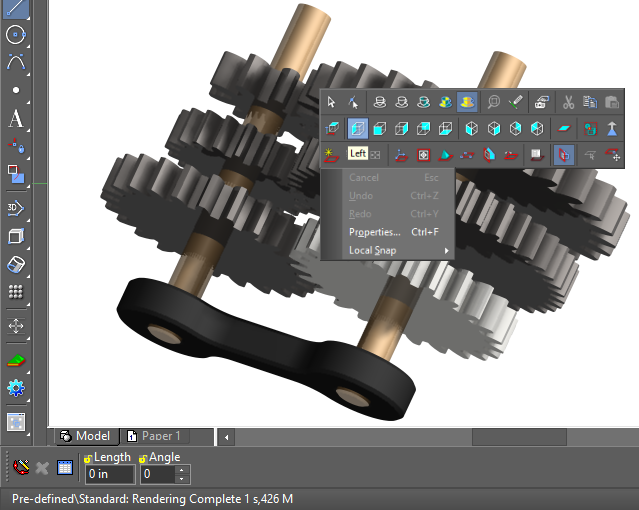This screenshot has height=510, width=639.
Task: Click the Length input field
Action: coord(109,475)
